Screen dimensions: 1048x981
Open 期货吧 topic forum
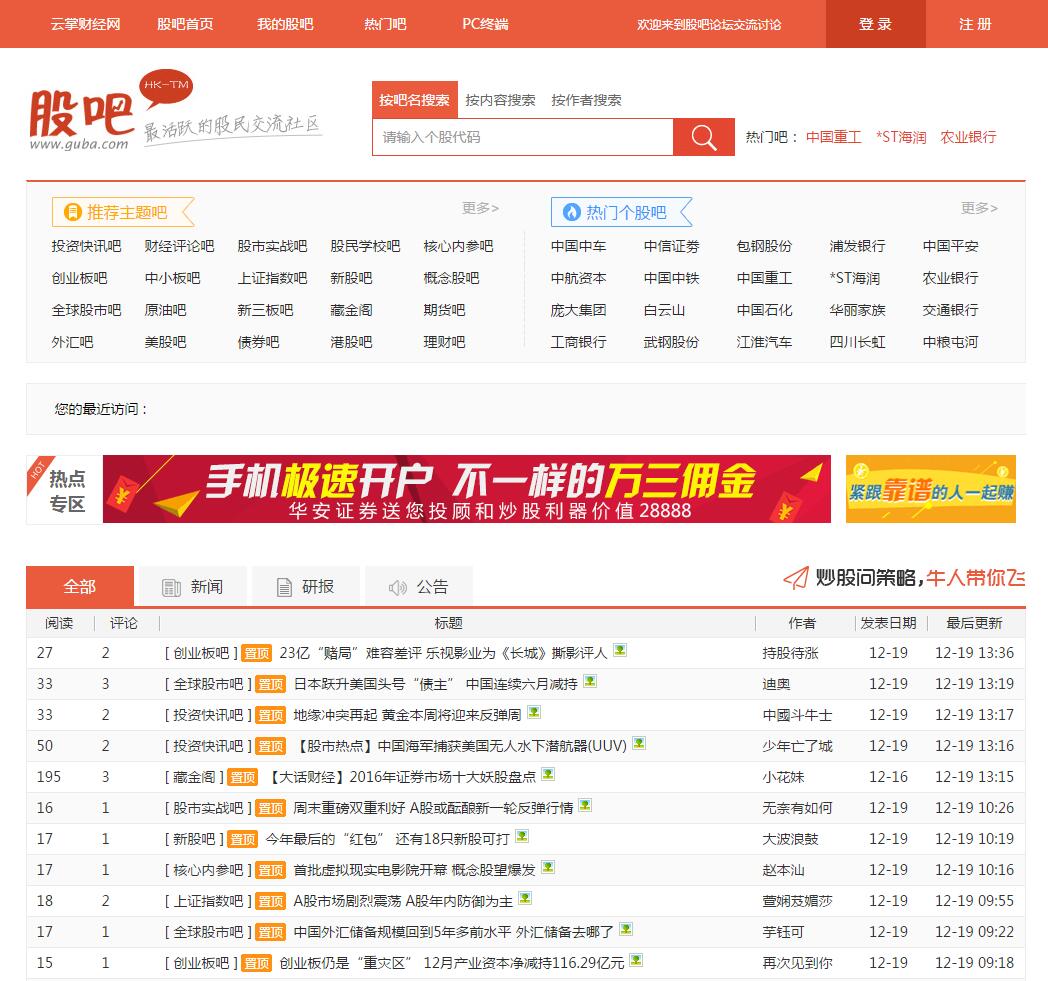(444, 310)
